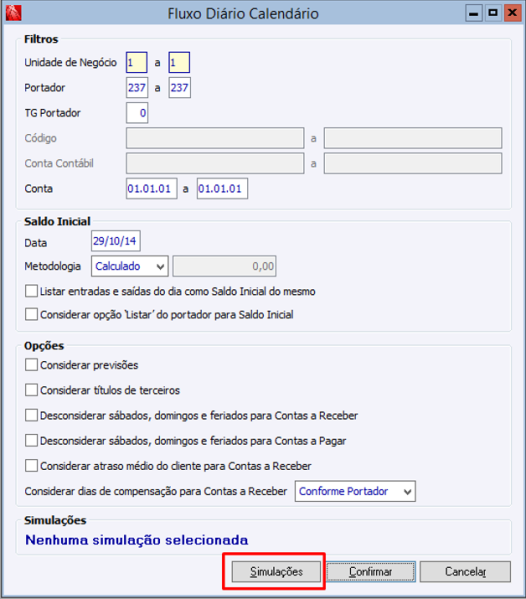Check Desconsiderar sábados for Contas a Pagar
The height and width of the screenshot is (599, 526).
31,440
